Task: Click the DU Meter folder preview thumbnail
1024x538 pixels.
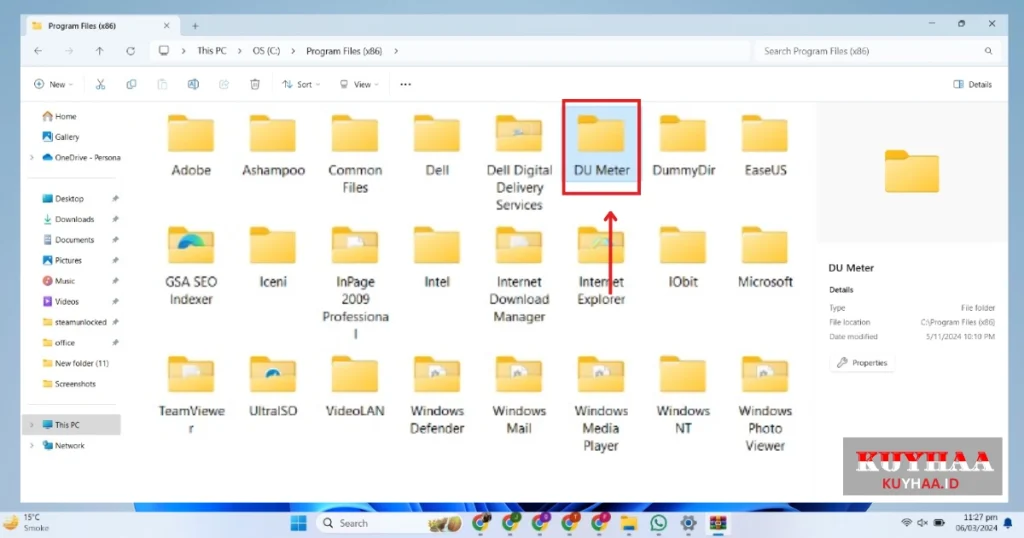Action: pyautogui.click(x=912, y=172)
